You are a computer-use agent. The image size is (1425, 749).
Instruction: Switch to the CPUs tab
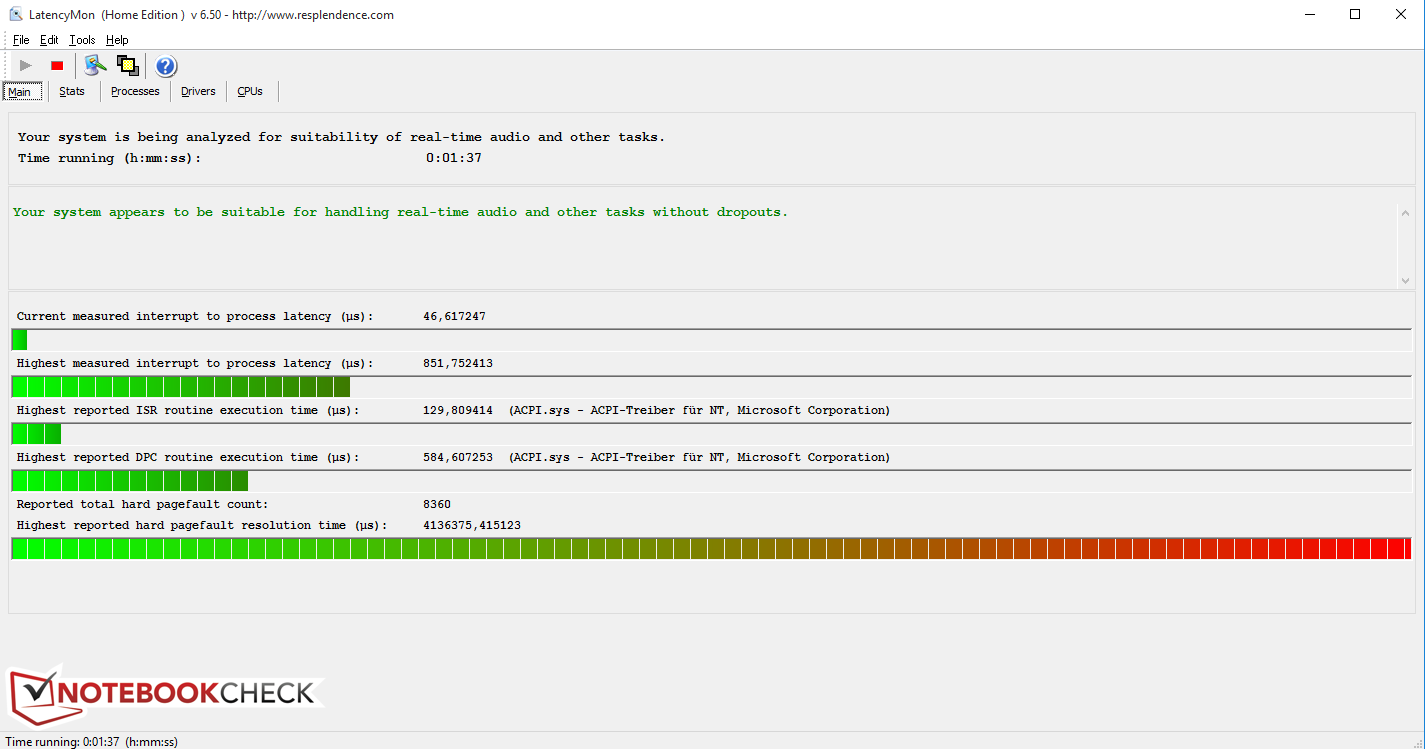coord(250,91)
